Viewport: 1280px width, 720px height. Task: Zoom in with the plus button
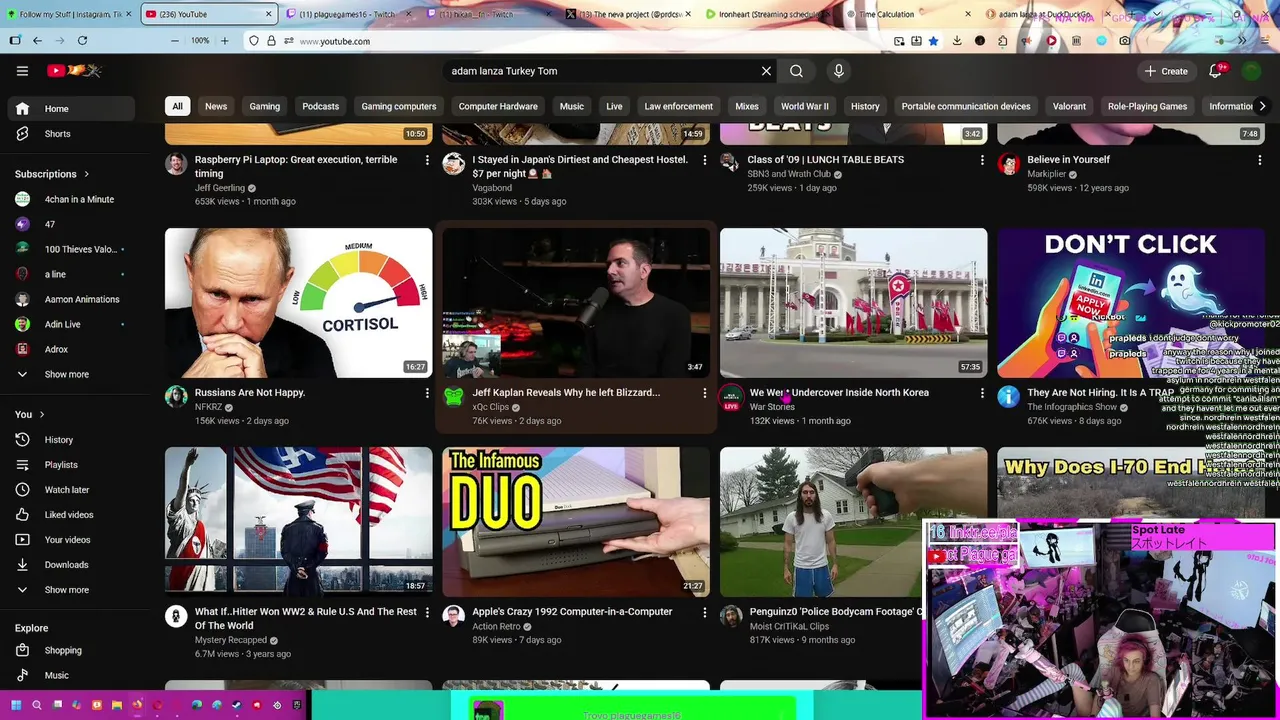pyautogui.click(x=224, y=41)
